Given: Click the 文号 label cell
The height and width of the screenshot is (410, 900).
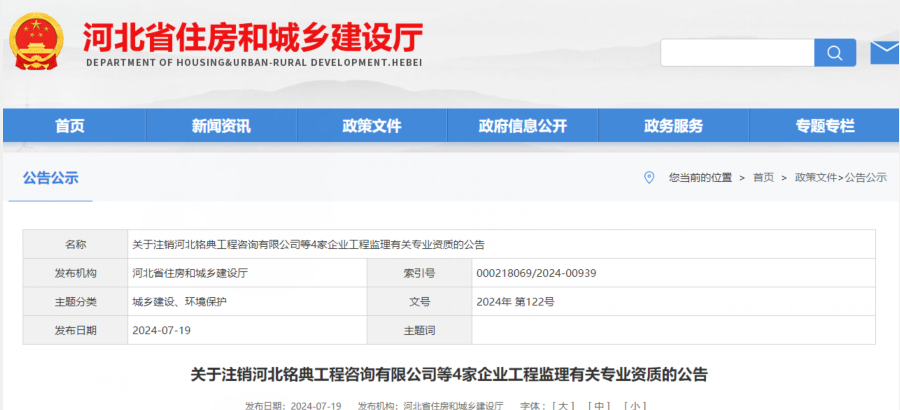Looking at the screenshot, I should [420, 302].
